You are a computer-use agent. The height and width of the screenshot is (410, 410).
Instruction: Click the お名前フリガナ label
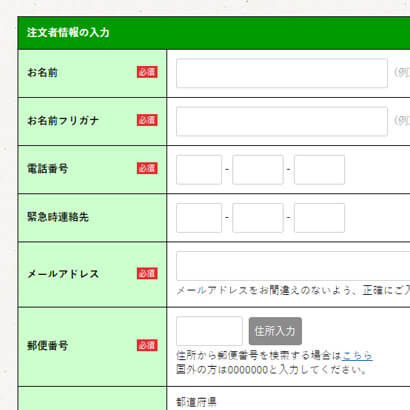[63, 121]
